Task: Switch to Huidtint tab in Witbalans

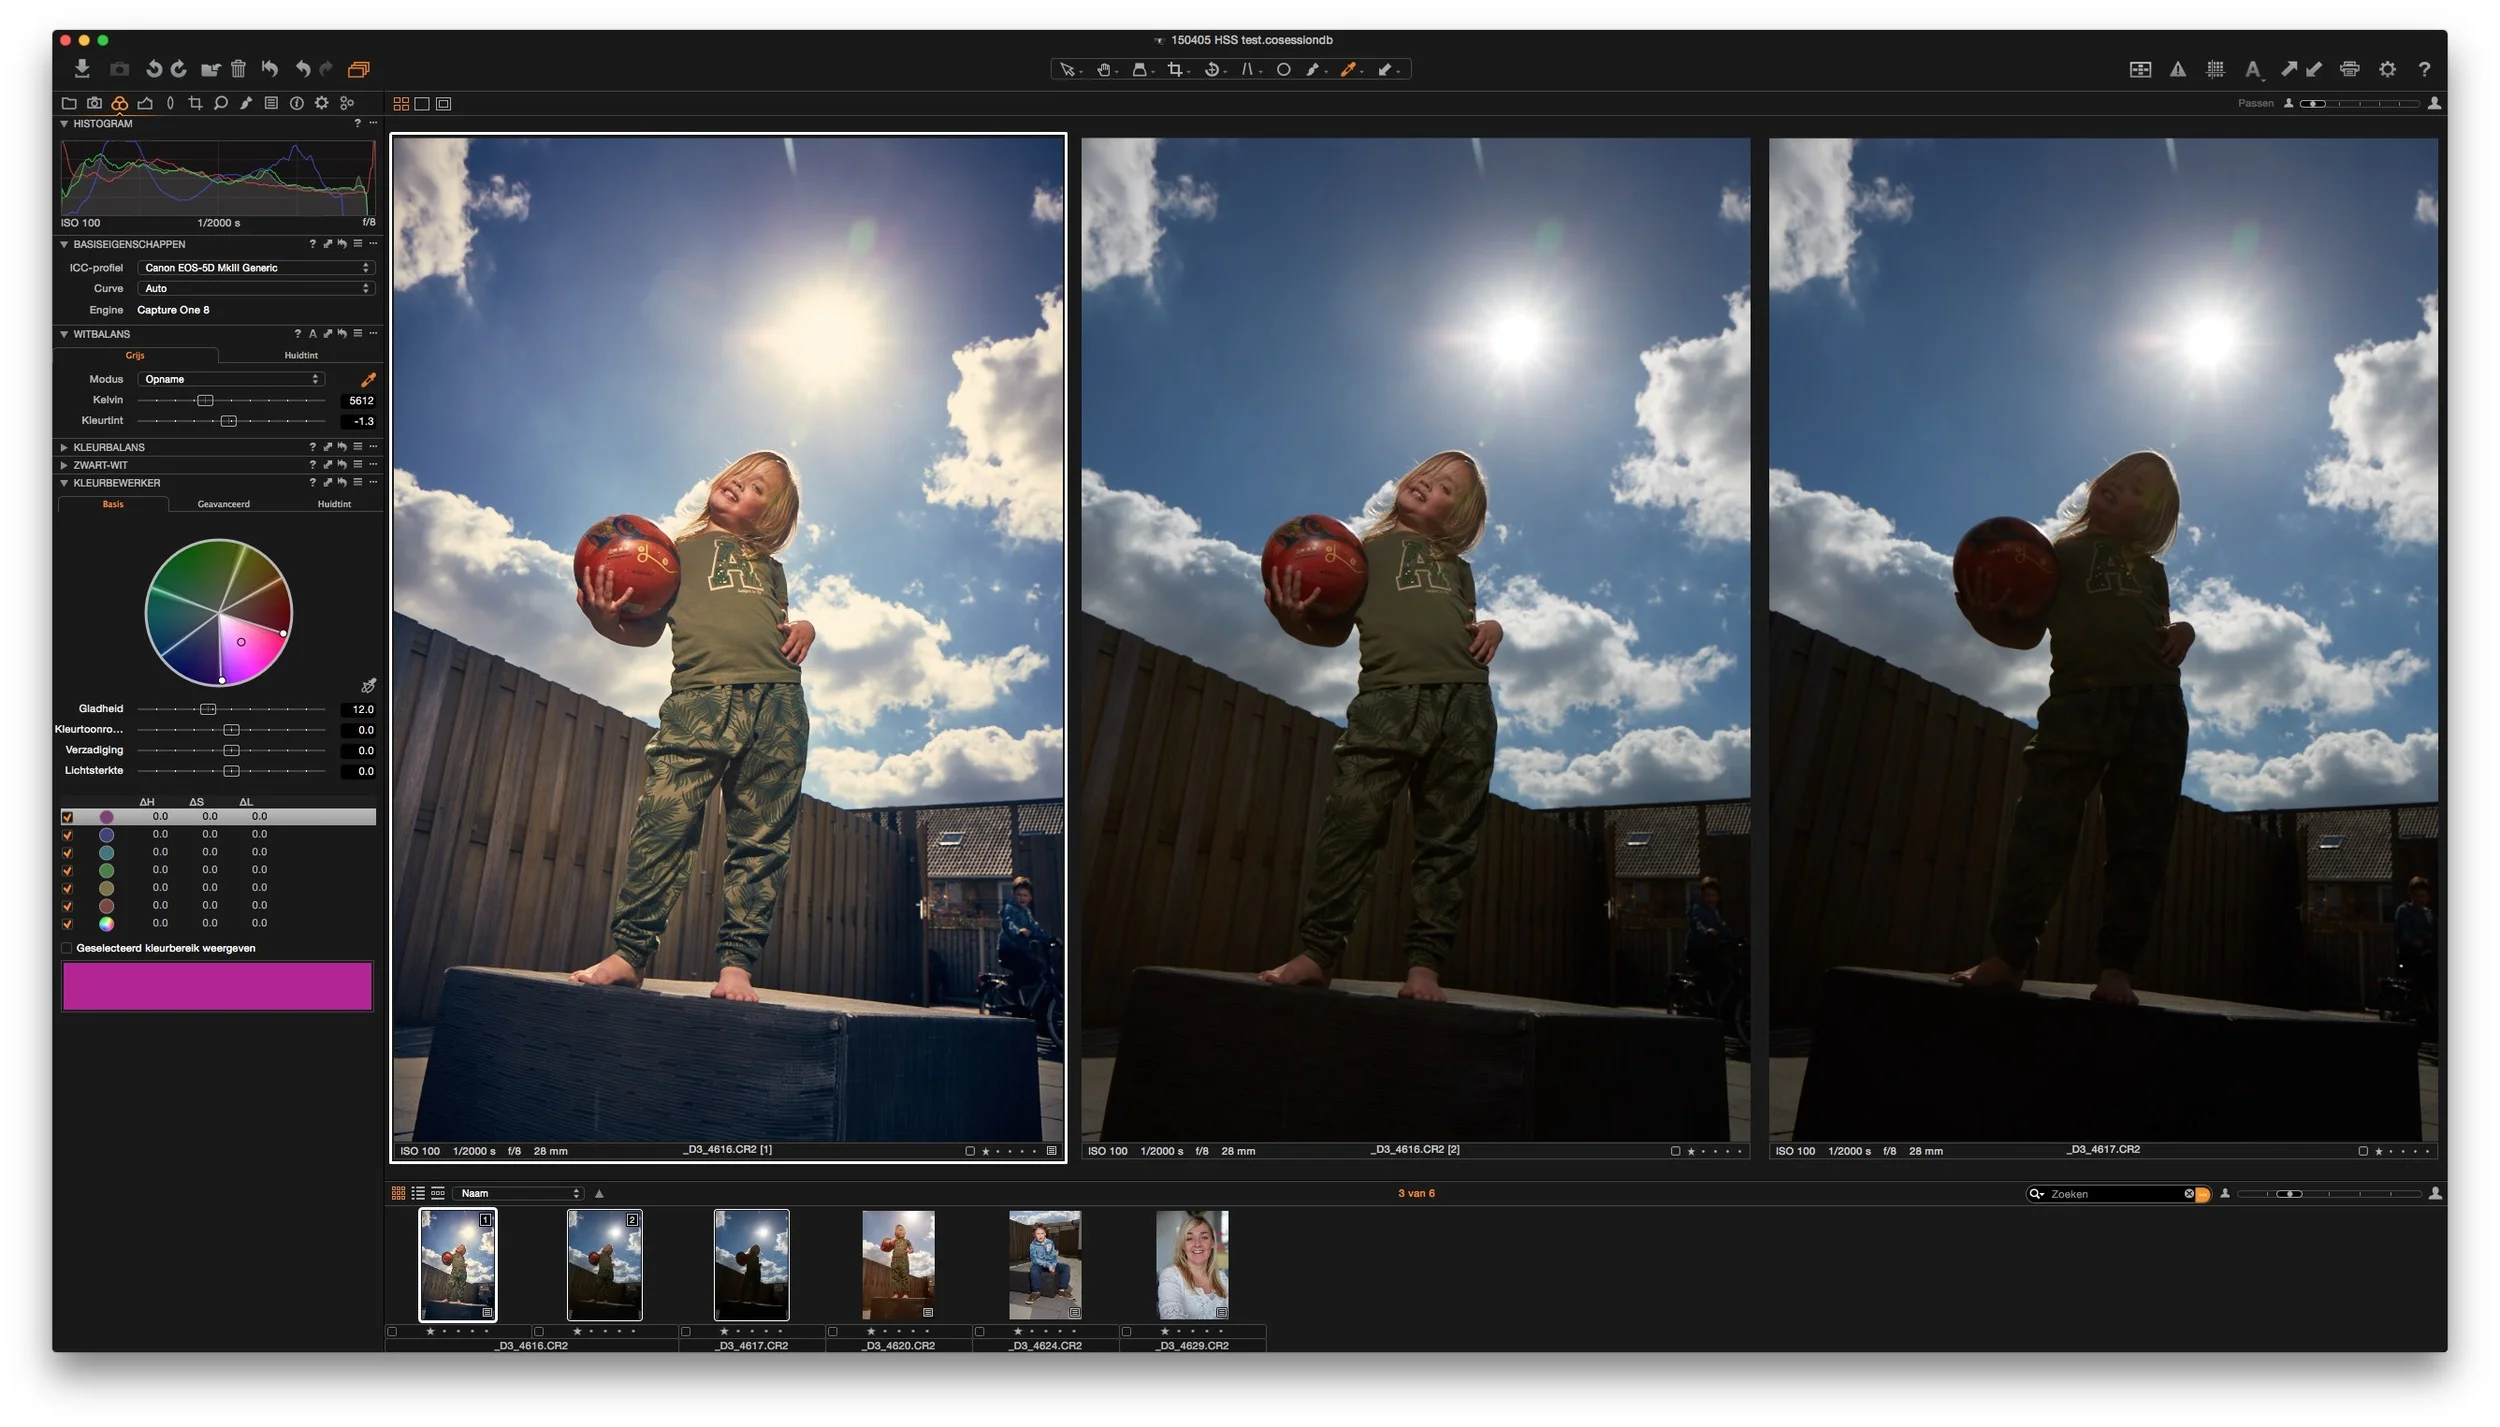Action: point(300,355)
